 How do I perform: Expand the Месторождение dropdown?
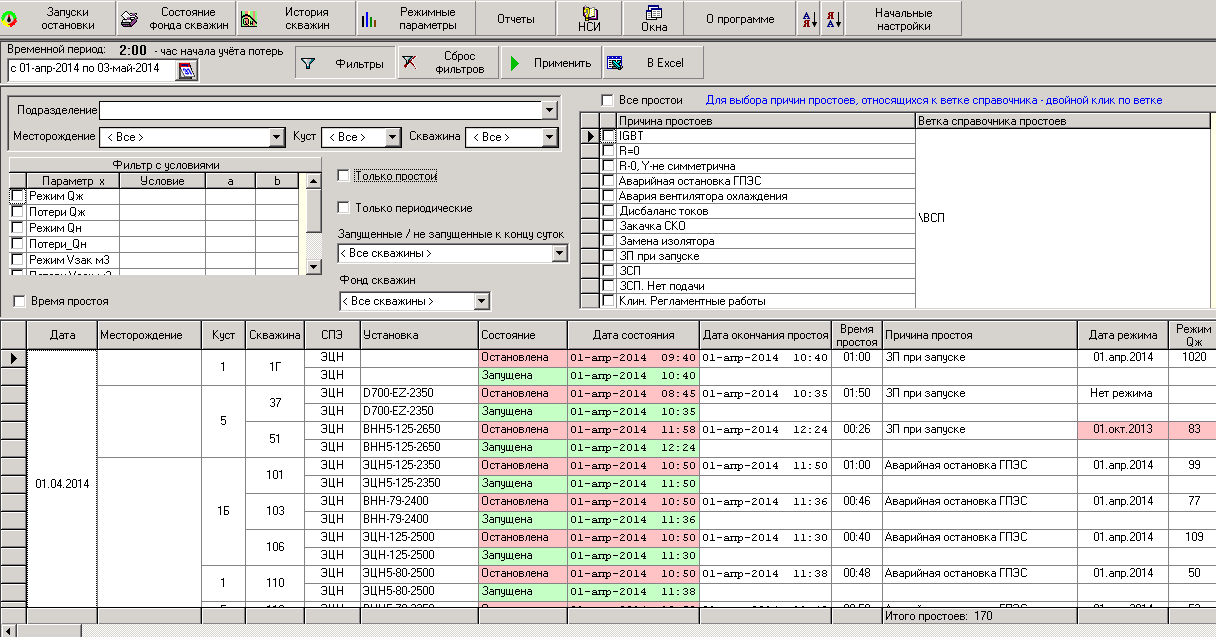pyautogui.click(x=277, y=137)
